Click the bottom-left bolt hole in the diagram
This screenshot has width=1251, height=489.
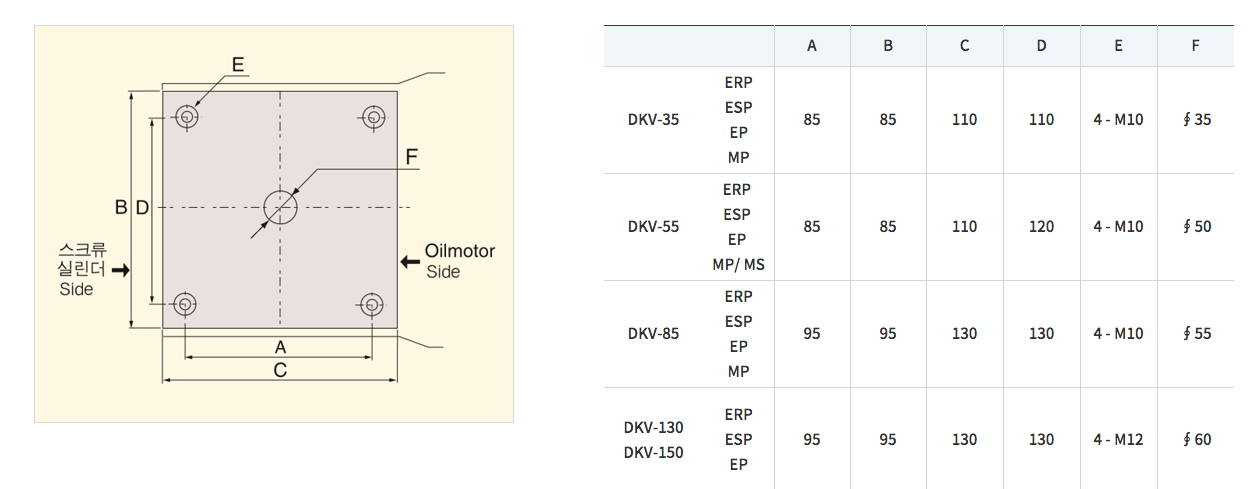(x=186, y=304)
